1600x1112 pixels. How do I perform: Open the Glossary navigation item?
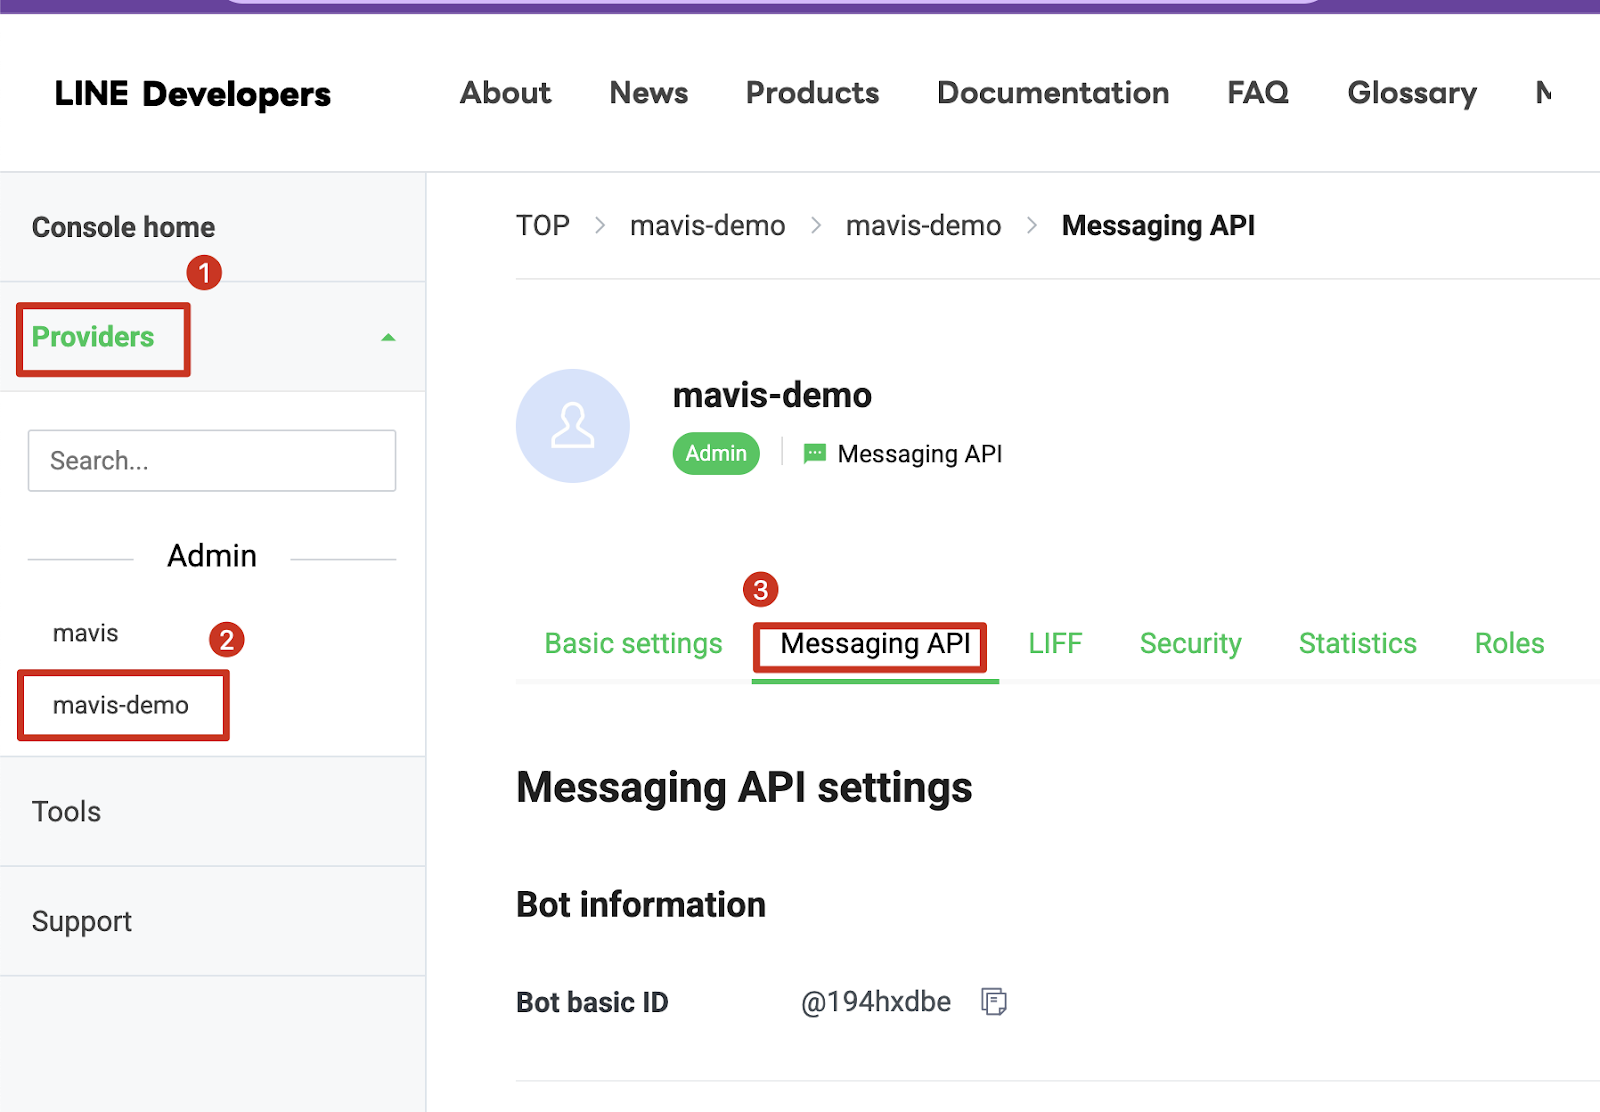(x=1412, y=93)
